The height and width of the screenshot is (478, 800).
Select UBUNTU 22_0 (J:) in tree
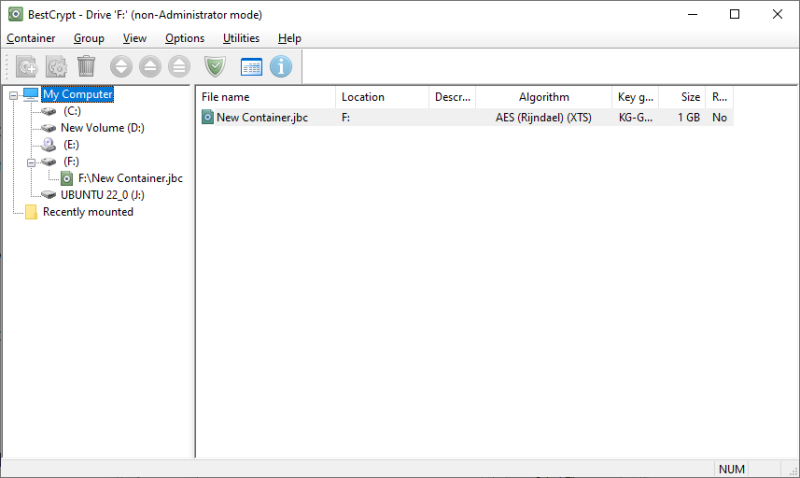point(103,195)
